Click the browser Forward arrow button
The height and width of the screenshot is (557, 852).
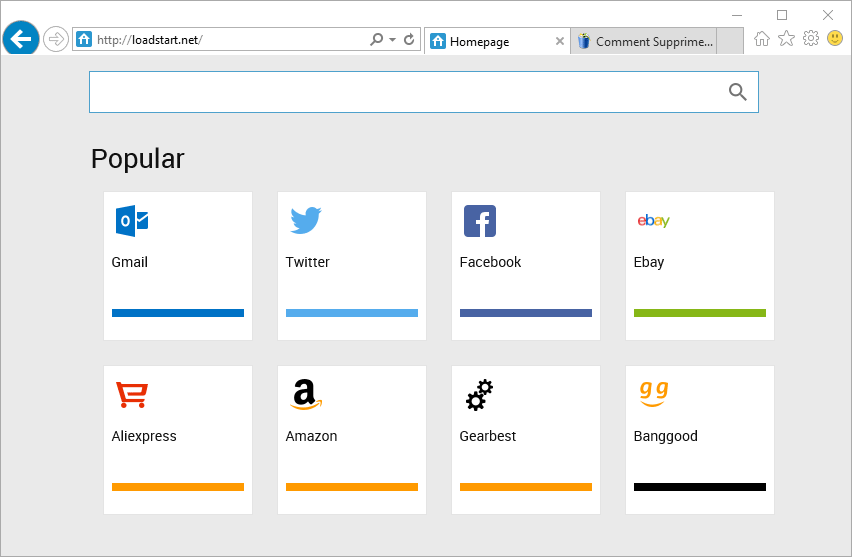[x=55, y=39]
